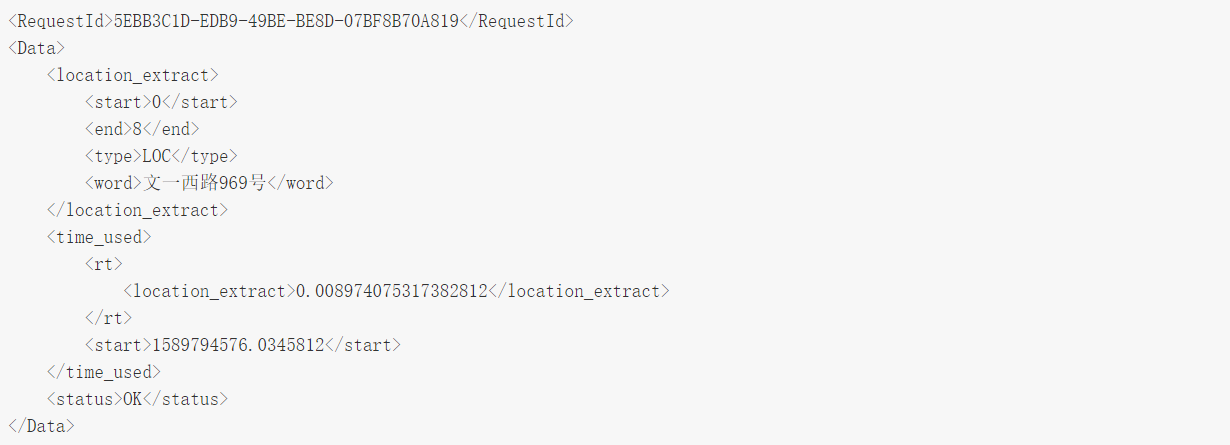Click the closing Data tag
Screen dimensions: 1230x445
click(x=41, y=426)
